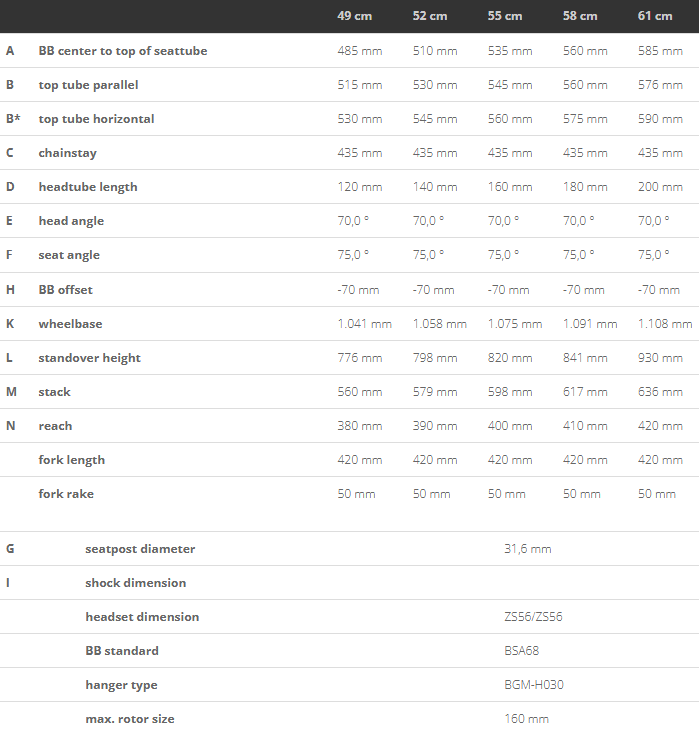The width and height of the screenshot is (699, 734).
Task: Click the 'max. rotor size' label
Action: coord(130,719)
